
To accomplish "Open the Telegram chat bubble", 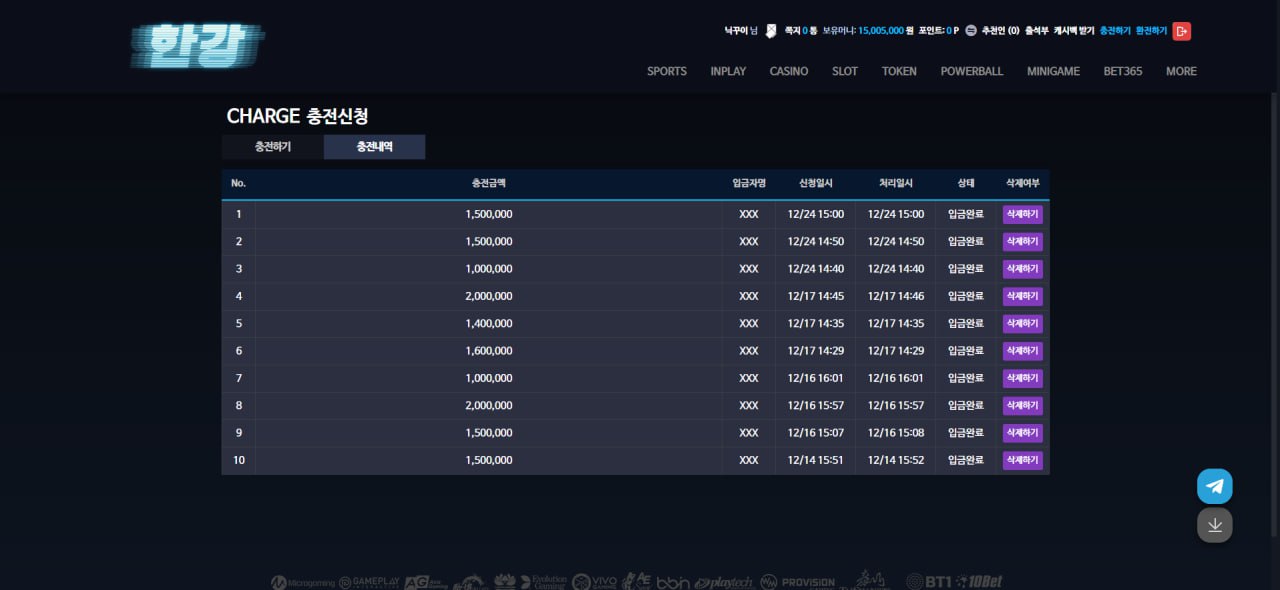I will coord(1214,487).
